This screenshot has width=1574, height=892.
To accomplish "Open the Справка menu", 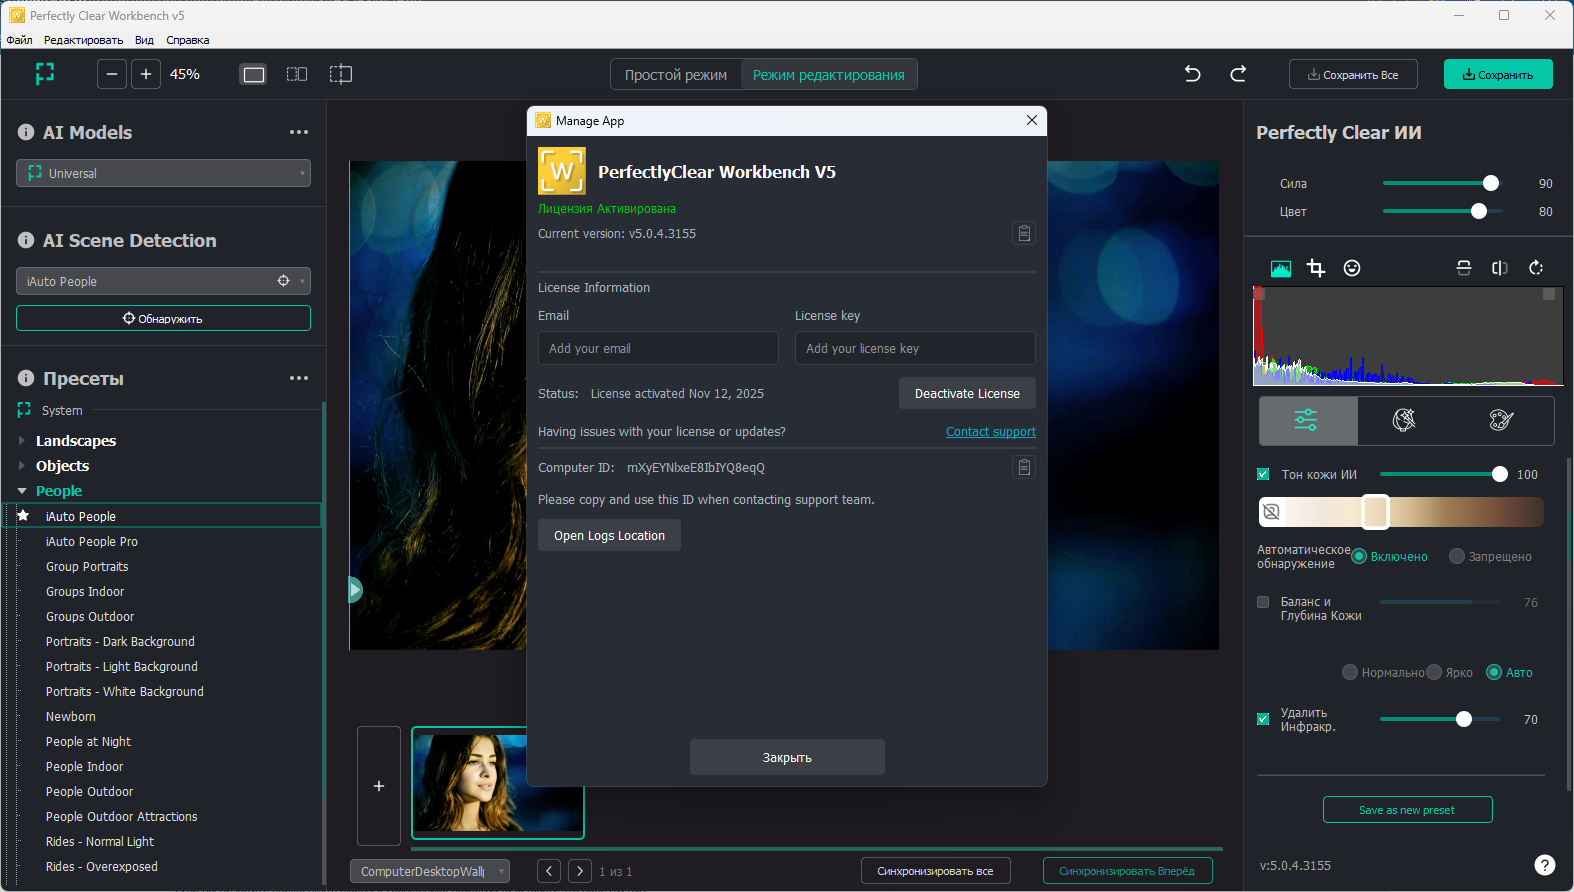I will click(187, 40).
